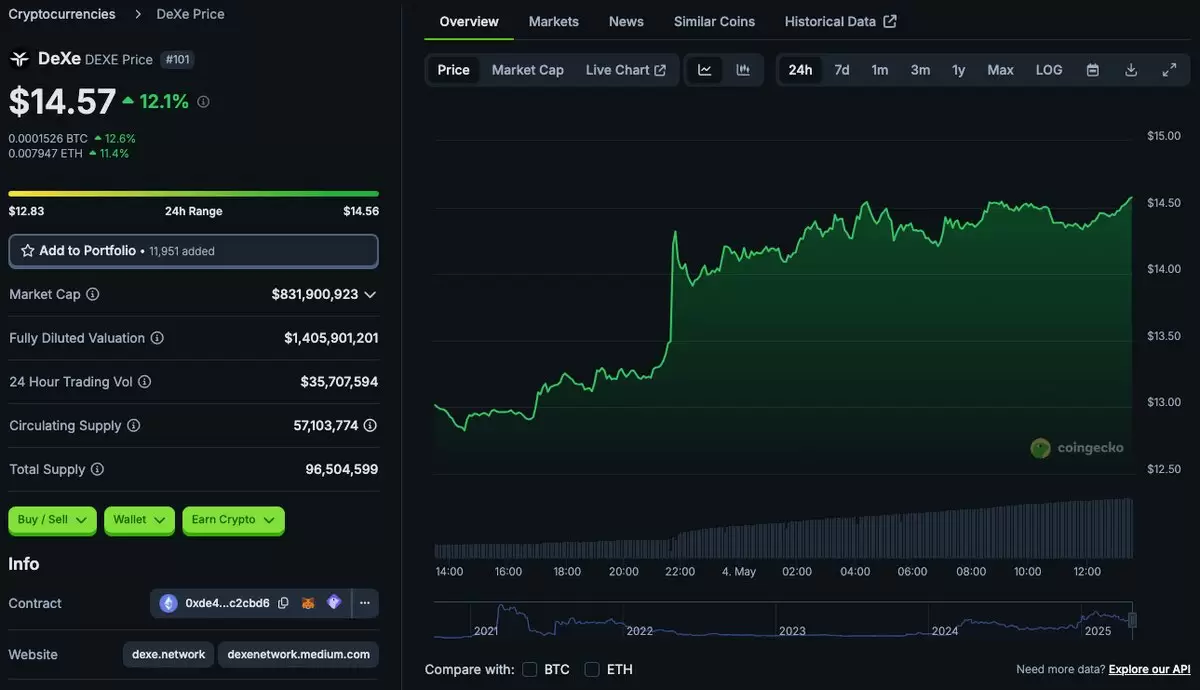This screenshot has height=690, width=1200.
Task: Switch to line chart view icon
Action: pos(705,70)
